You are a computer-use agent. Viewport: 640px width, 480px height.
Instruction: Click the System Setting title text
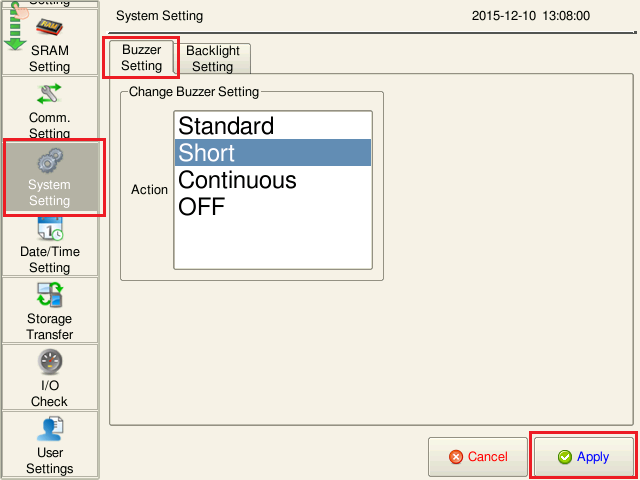[x=159, y=16]
